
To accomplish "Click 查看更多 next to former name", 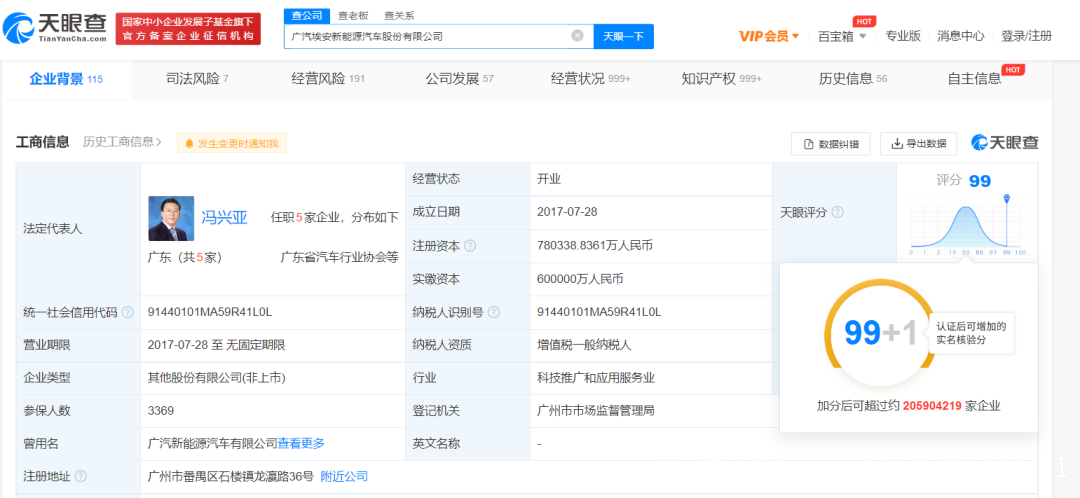I will pos(301,444).
